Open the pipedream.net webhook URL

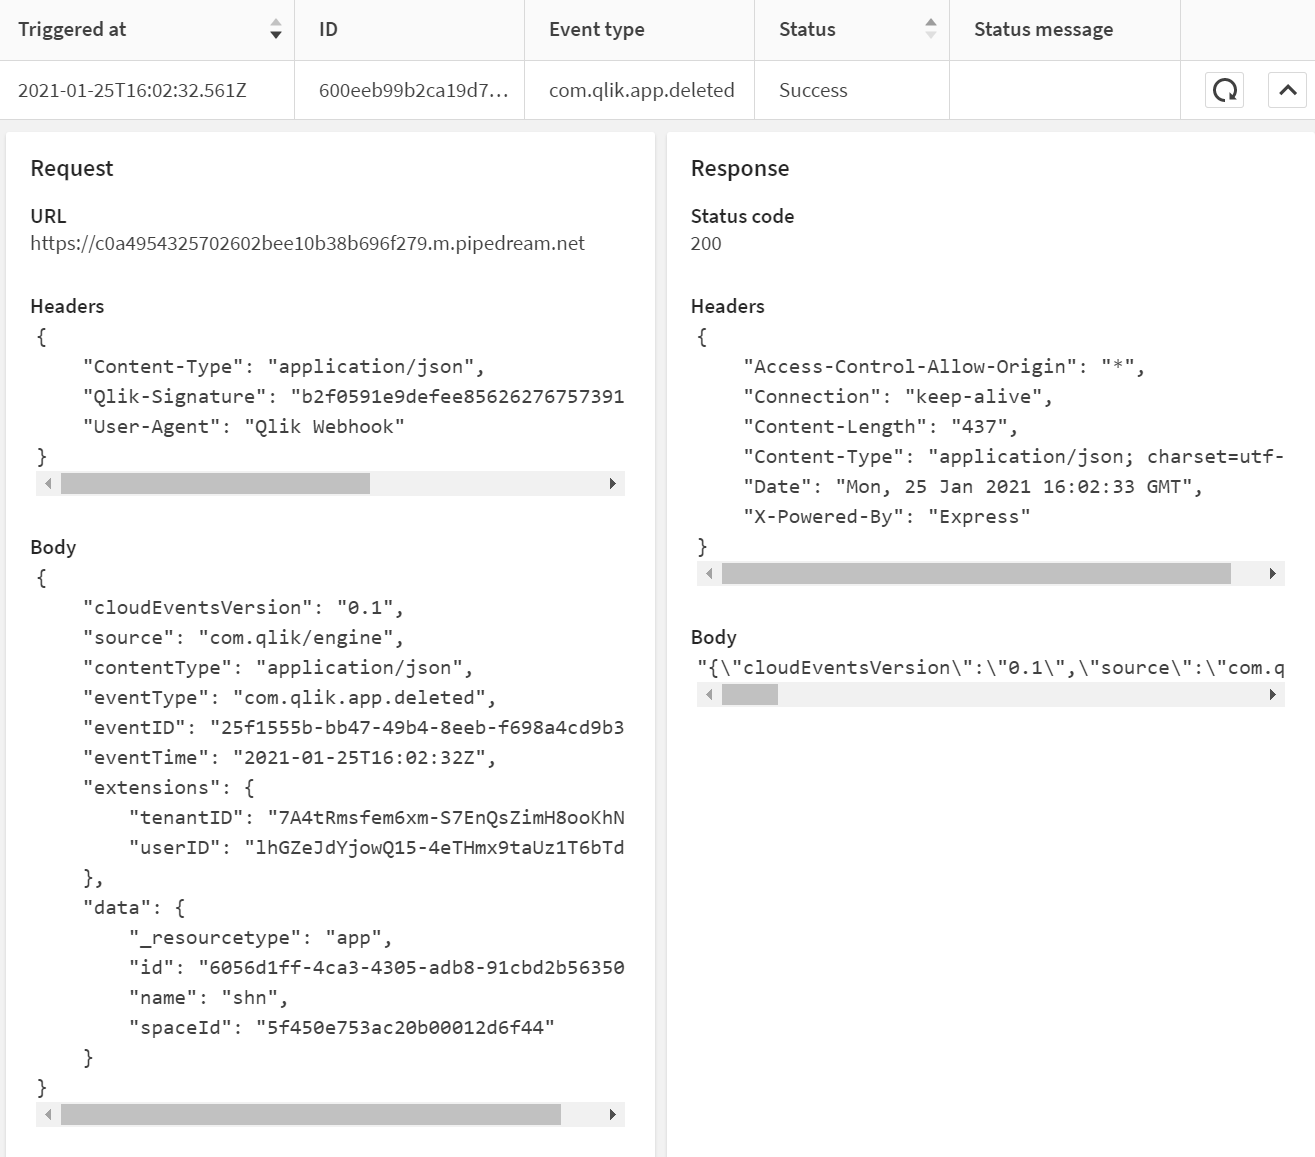click(308, 243)
